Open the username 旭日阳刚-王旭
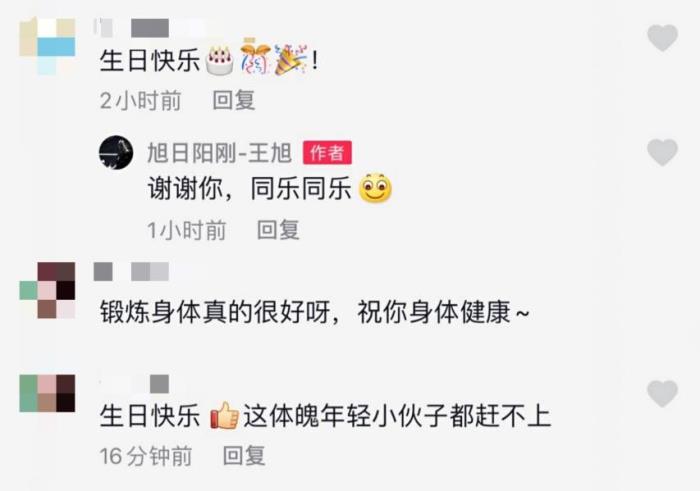 (220, 153)
